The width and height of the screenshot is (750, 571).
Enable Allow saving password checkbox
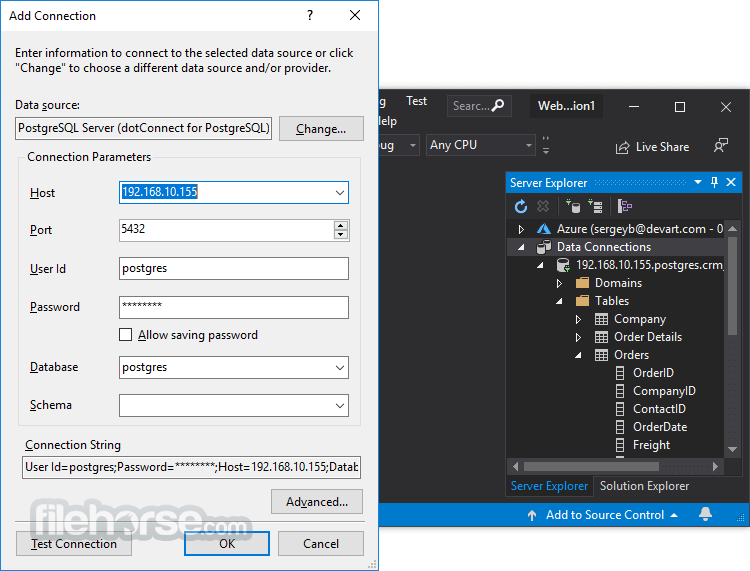pos(125,335)
